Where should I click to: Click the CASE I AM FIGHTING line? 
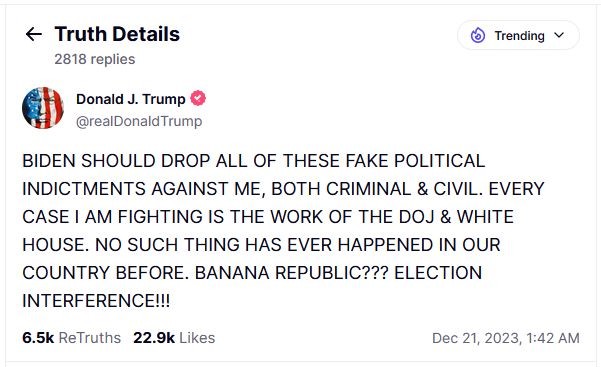point(268,217)
